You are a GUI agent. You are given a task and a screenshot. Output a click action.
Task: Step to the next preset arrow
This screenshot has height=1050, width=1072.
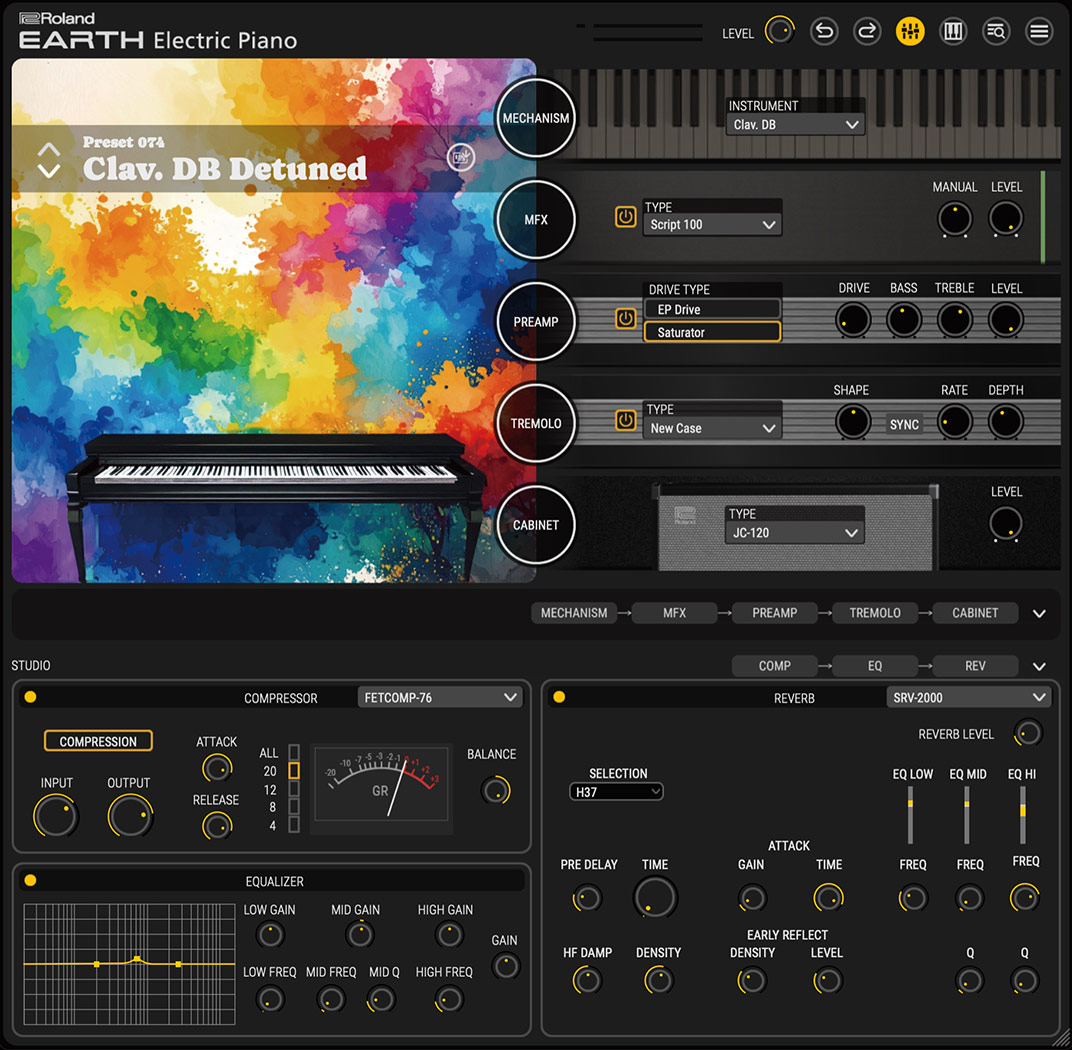pyautogui.click(x=49, y=171)
